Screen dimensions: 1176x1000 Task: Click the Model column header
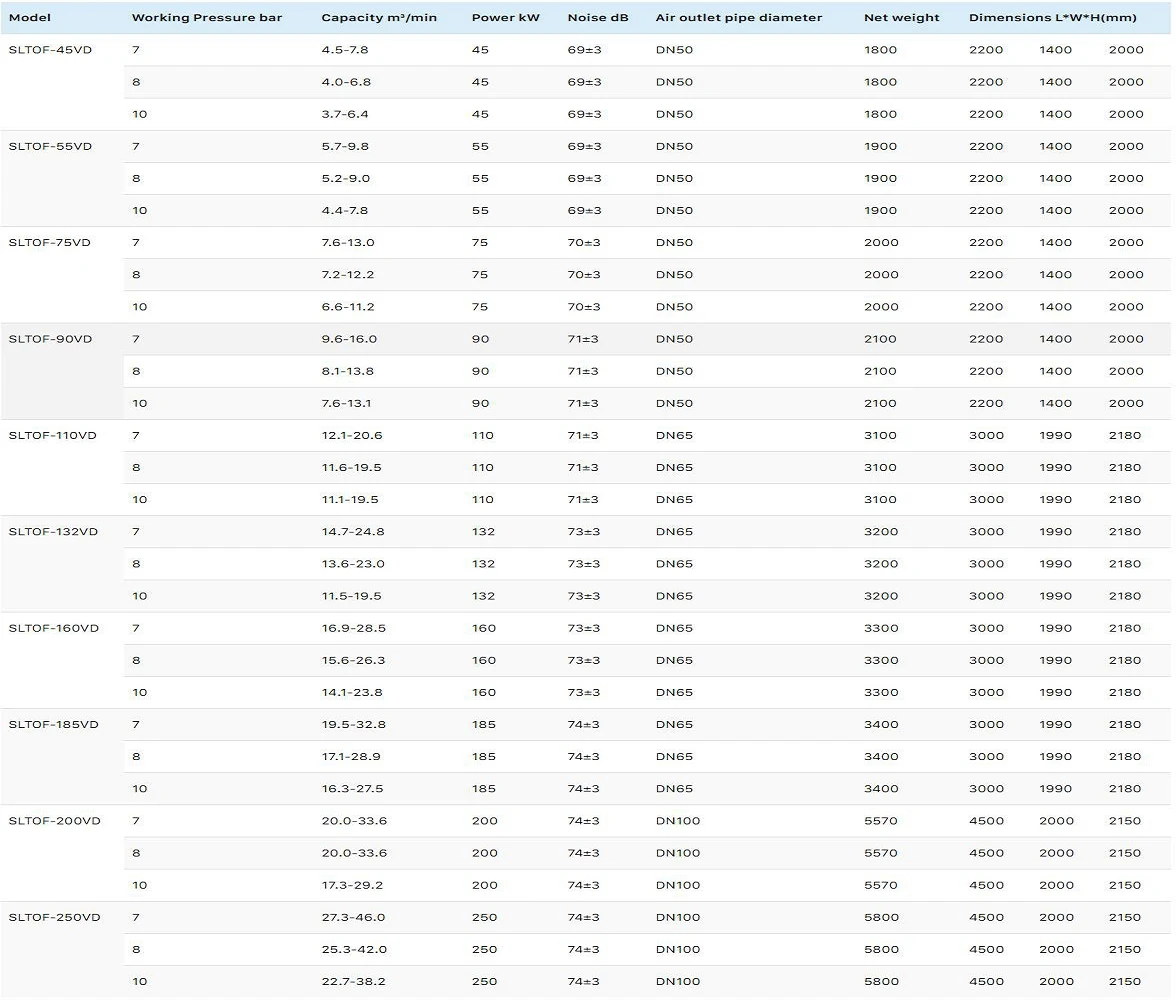pos(30,17)
